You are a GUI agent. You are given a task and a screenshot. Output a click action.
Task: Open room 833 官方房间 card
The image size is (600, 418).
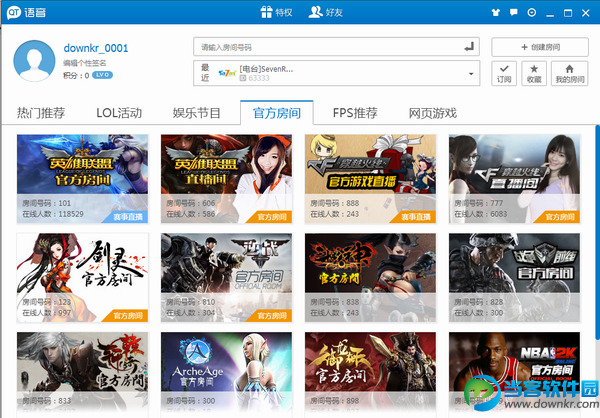pos(82,373)
